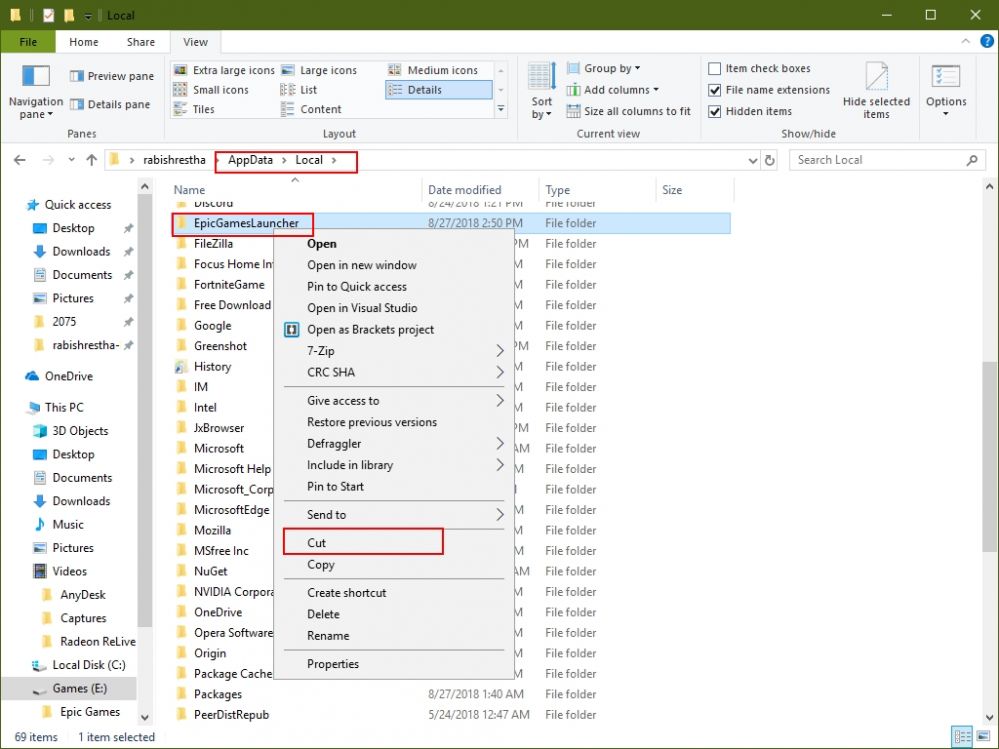Switch to the Home ribbon tab
The width and height of the screenshot is (999, 749).
[x=84, y=42]
